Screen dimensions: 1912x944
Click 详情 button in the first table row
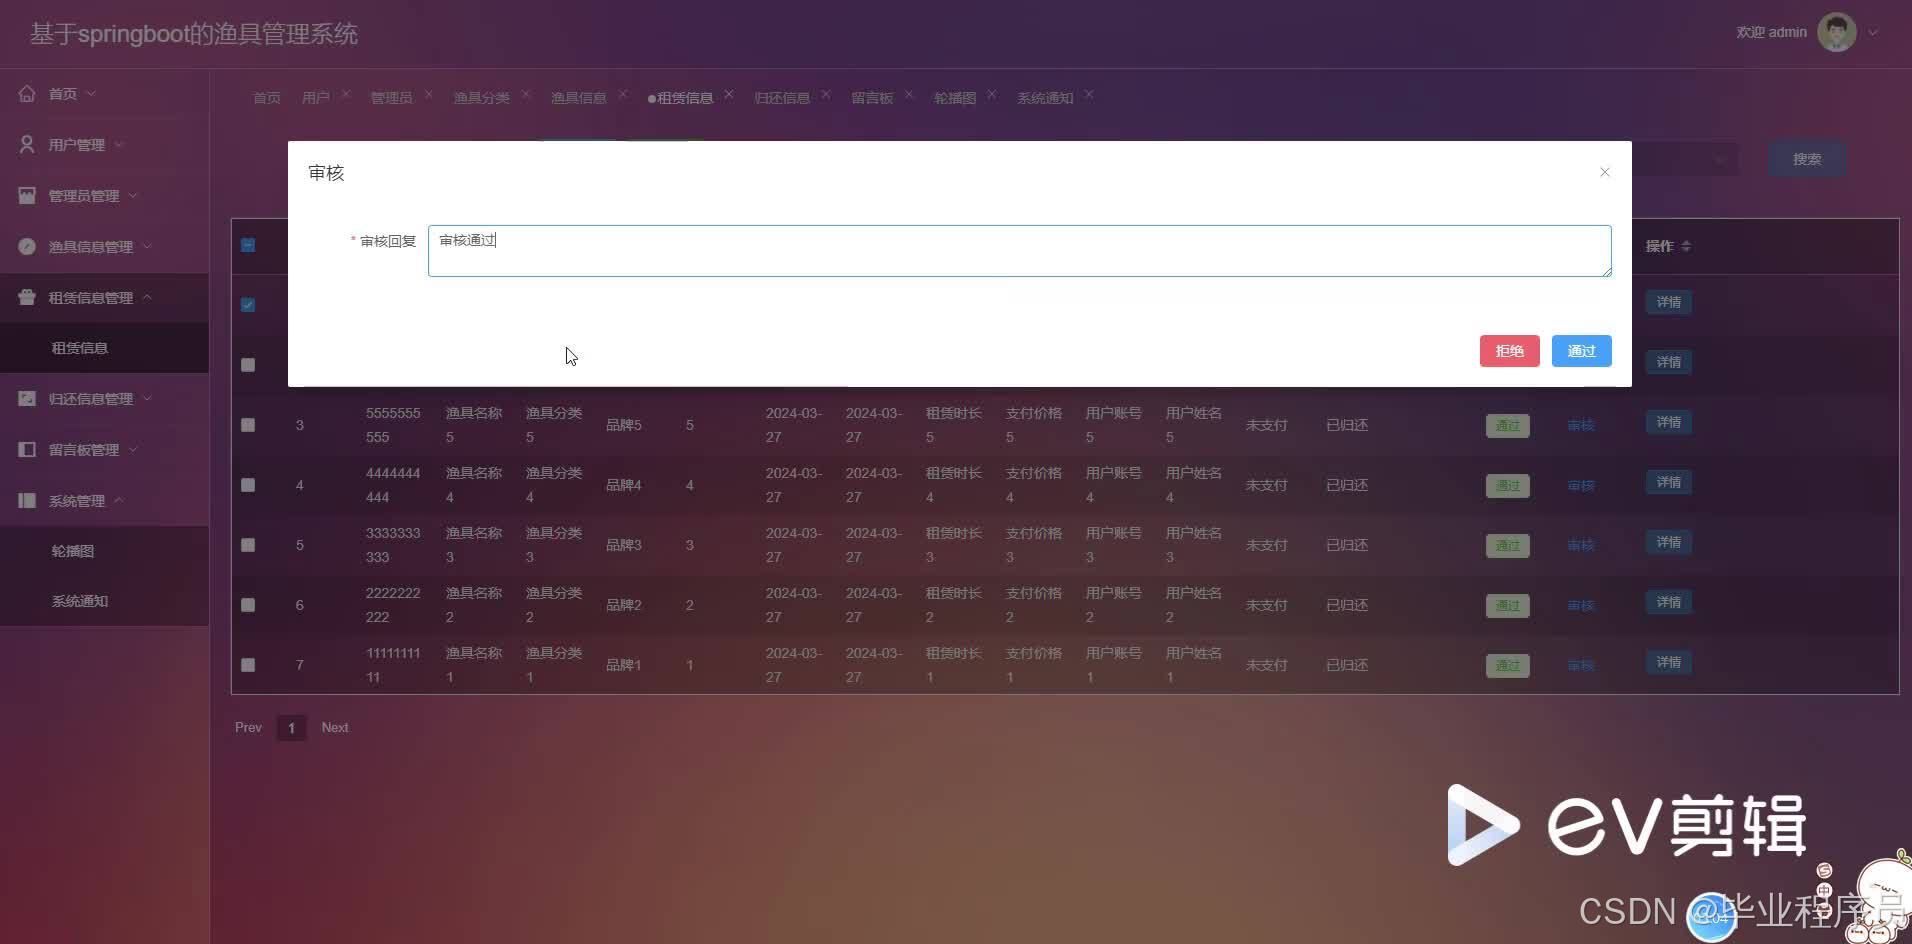[x=1669, y=302]
